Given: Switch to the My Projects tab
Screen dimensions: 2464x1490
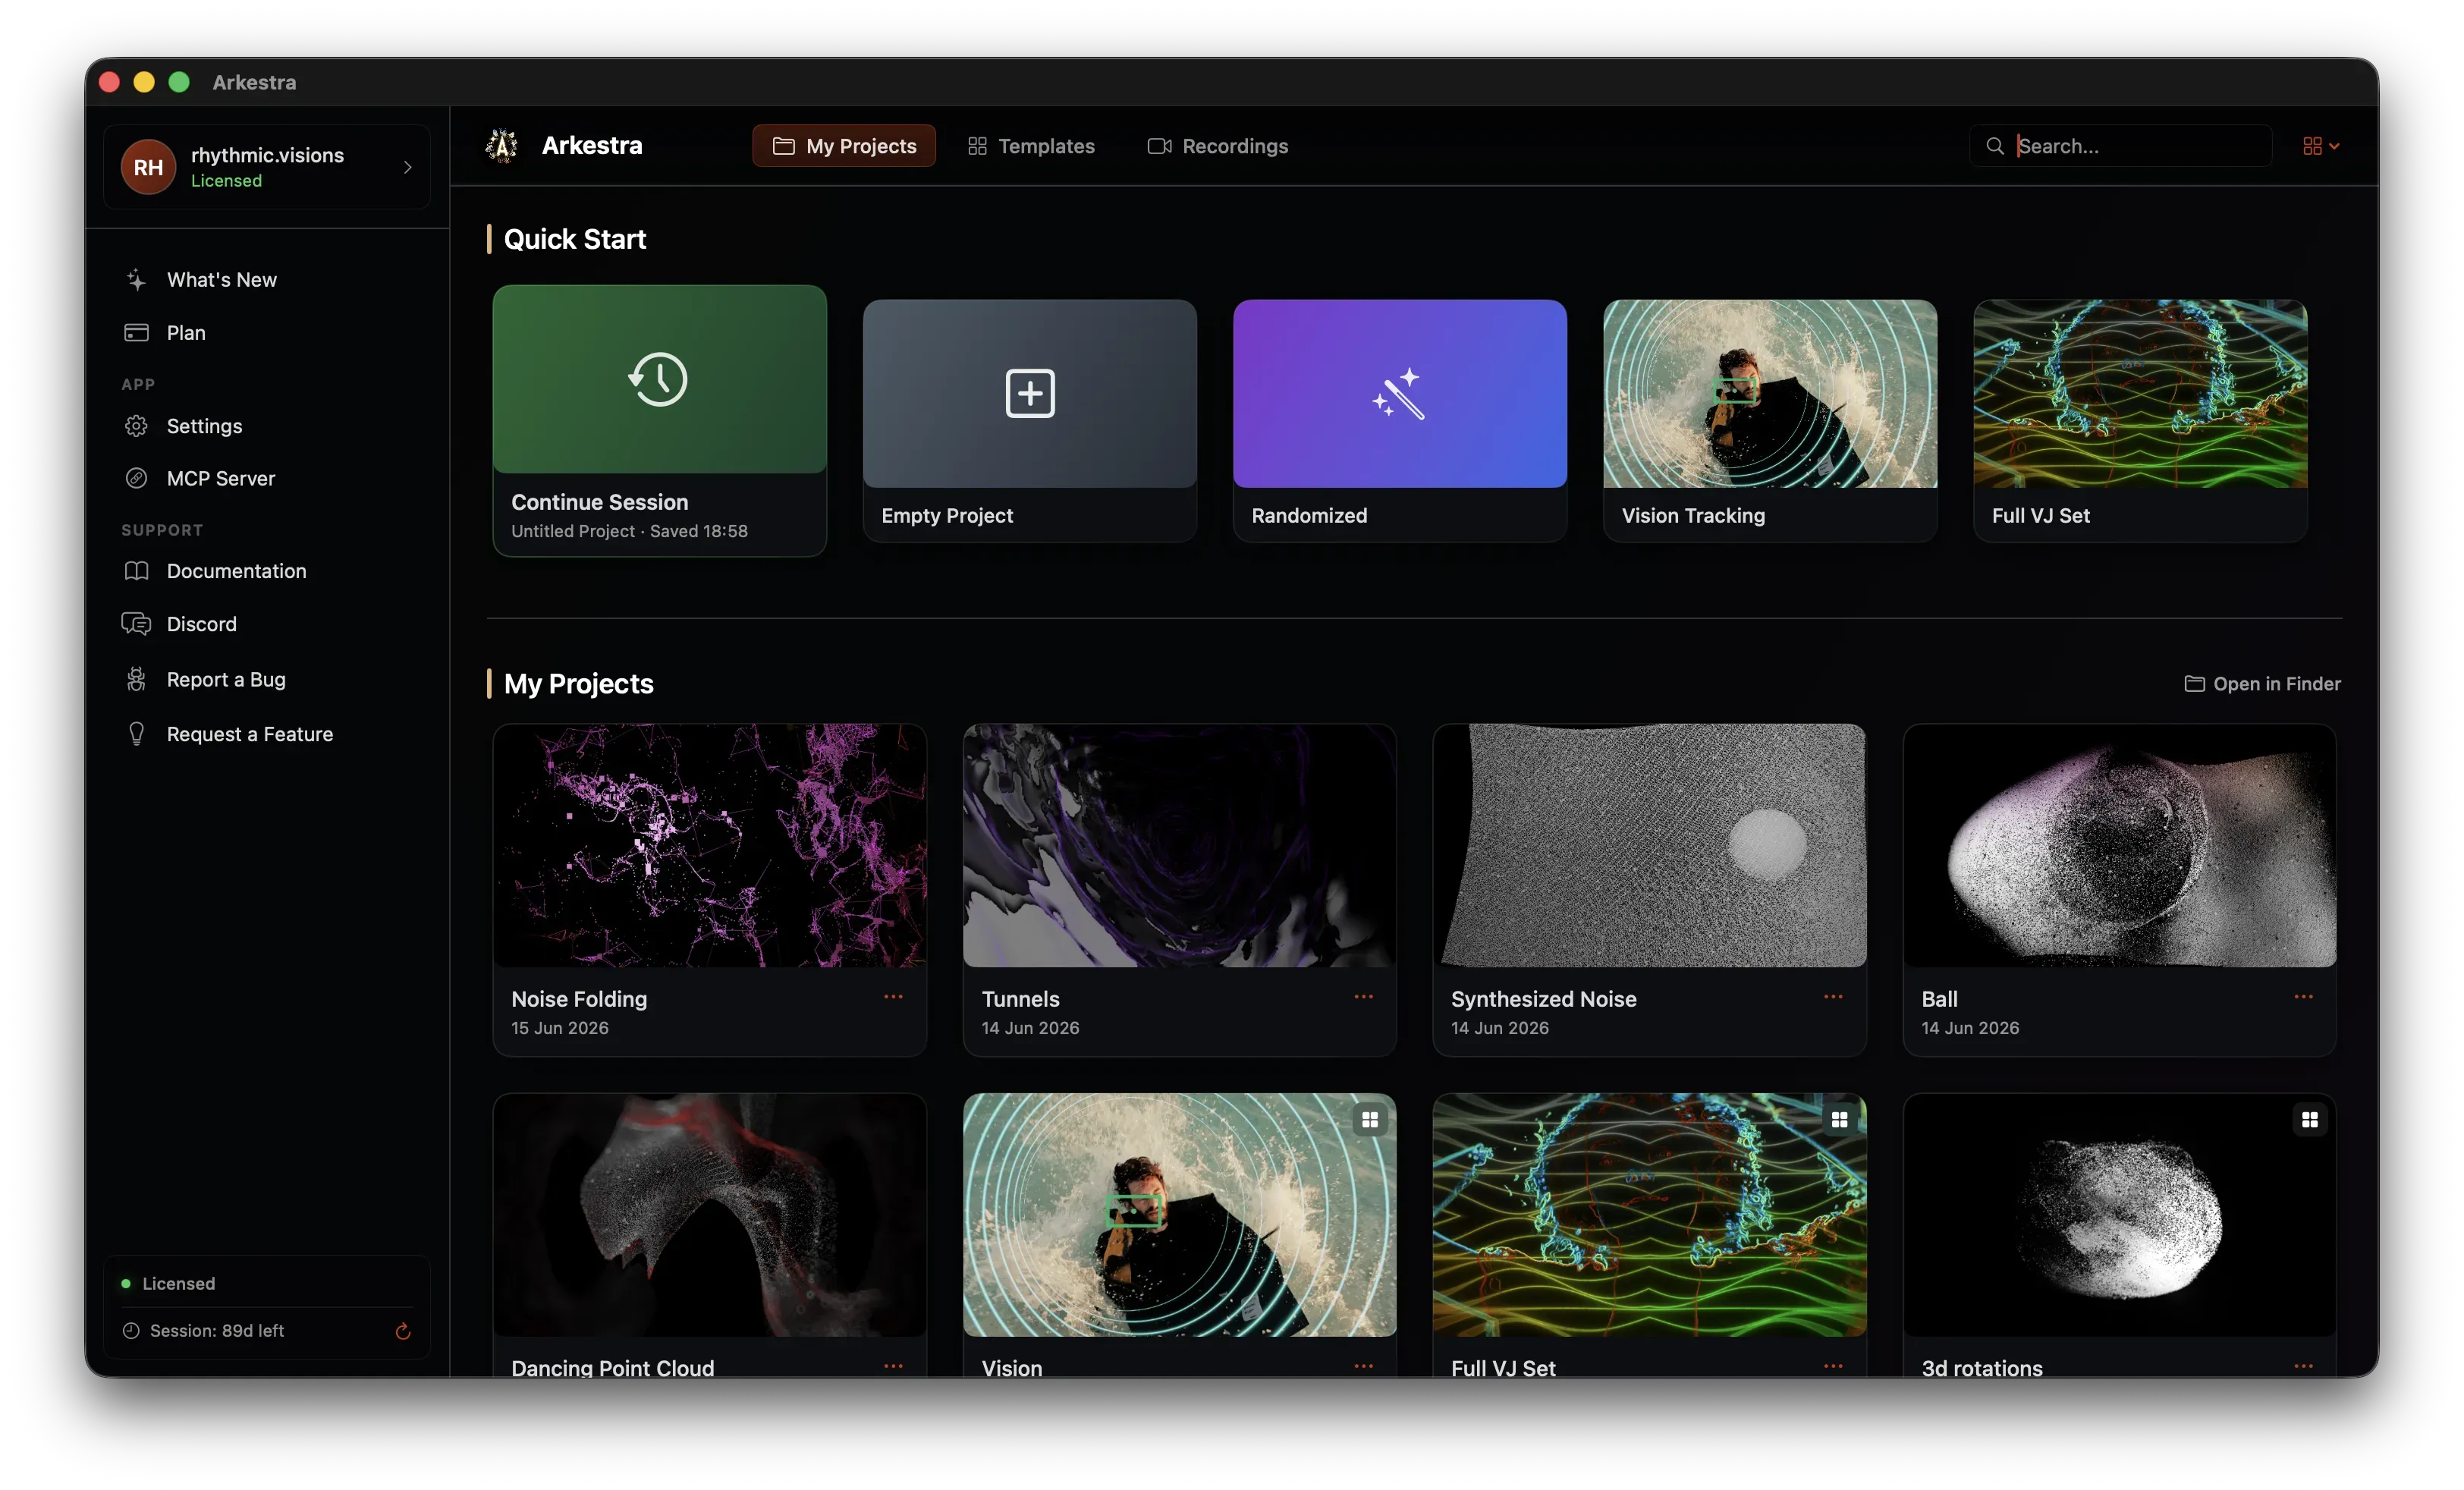Looking at the screenshot, I should [x=844, y=146].
